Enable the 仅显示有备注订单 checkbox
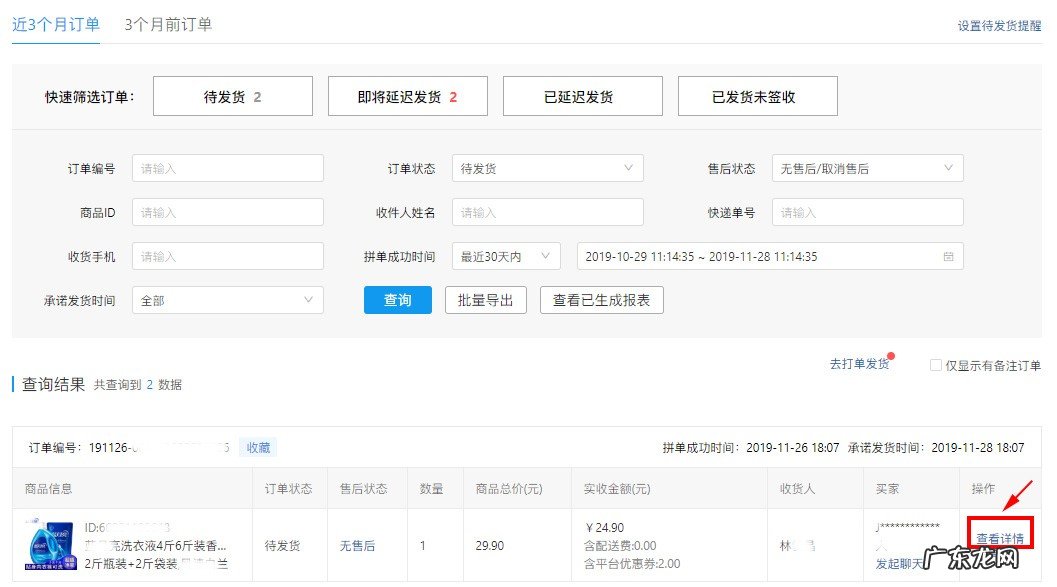 935,364
